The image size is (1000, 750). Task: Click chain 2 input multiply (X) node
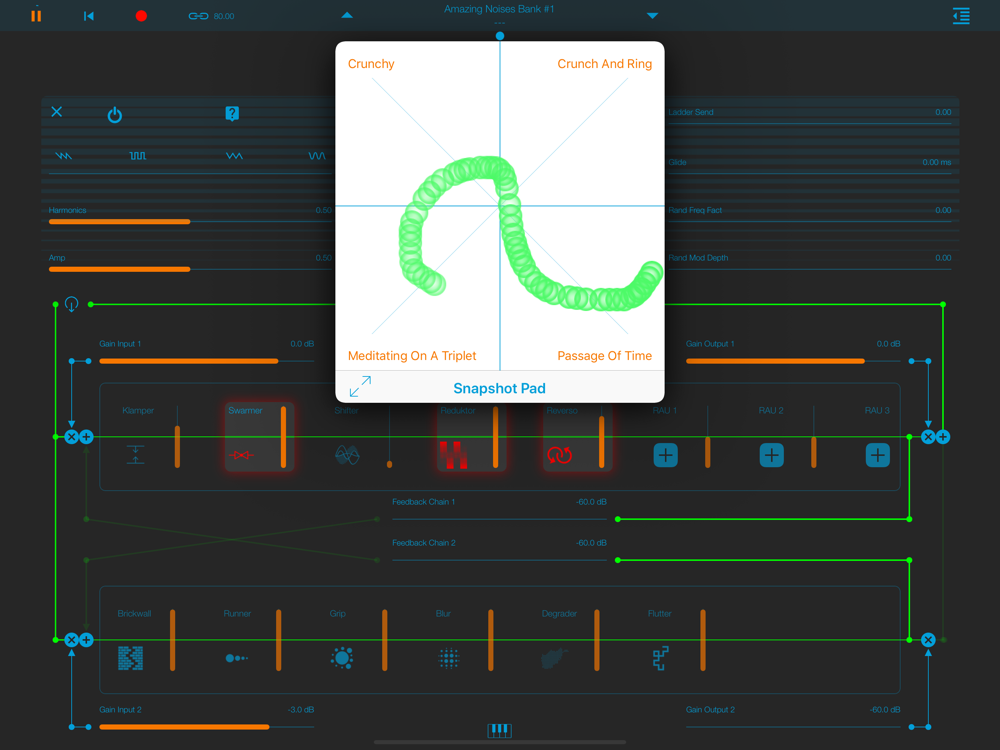71,640
